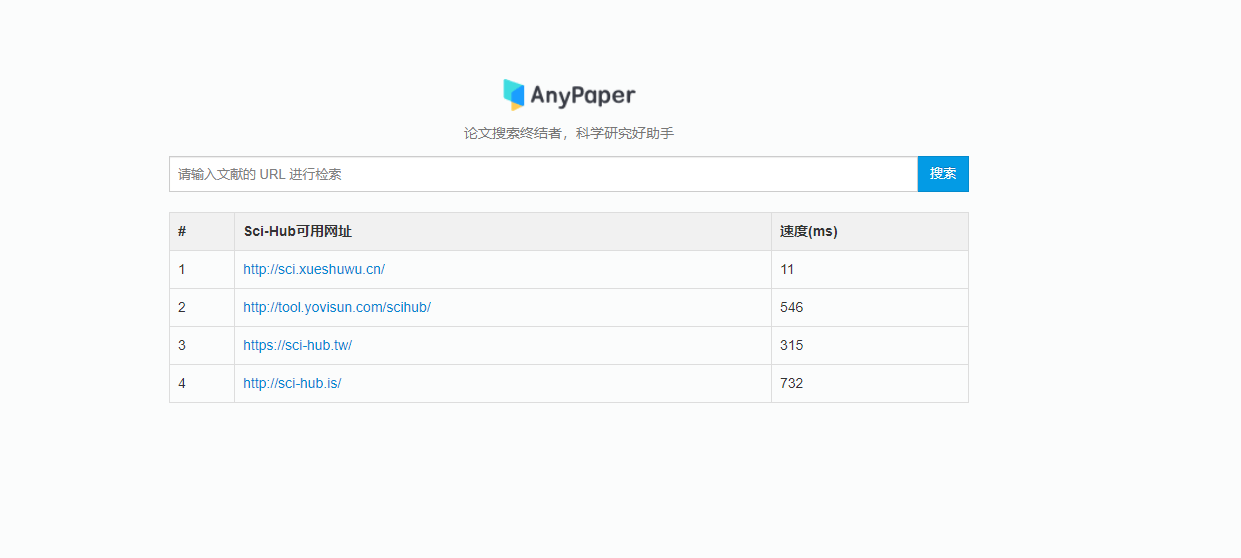Click the 'Sci-Hub可用网址' column header
The width and height of the screenshot is (1241, 558).
[503, 232]
